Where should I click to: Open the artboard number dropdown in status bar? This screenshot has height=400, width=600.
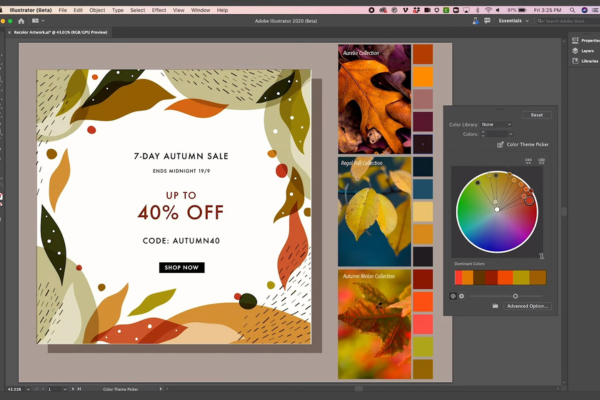(64, 389)
